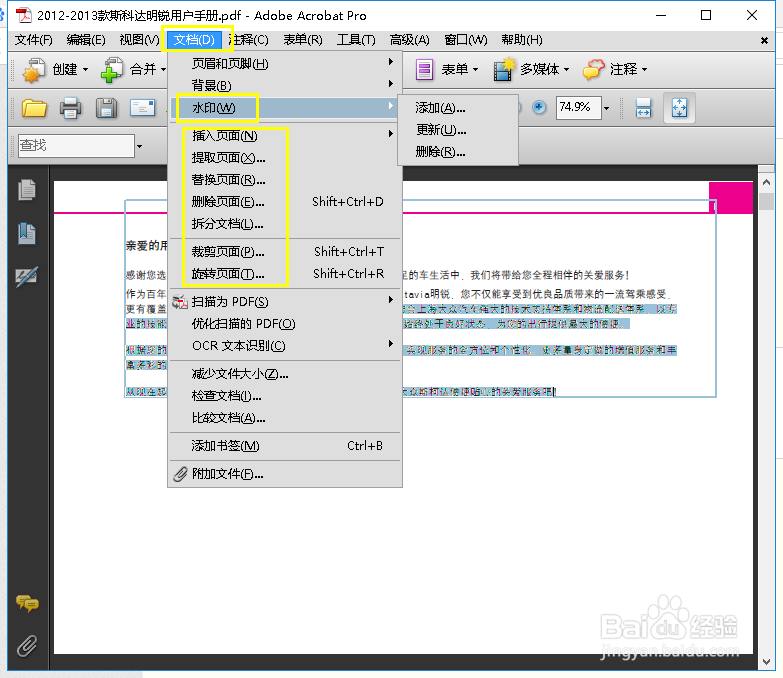Screen dimensions: 783x678
Task: Select Watermark (水印) menu item
Action: (x=285, y=108)
